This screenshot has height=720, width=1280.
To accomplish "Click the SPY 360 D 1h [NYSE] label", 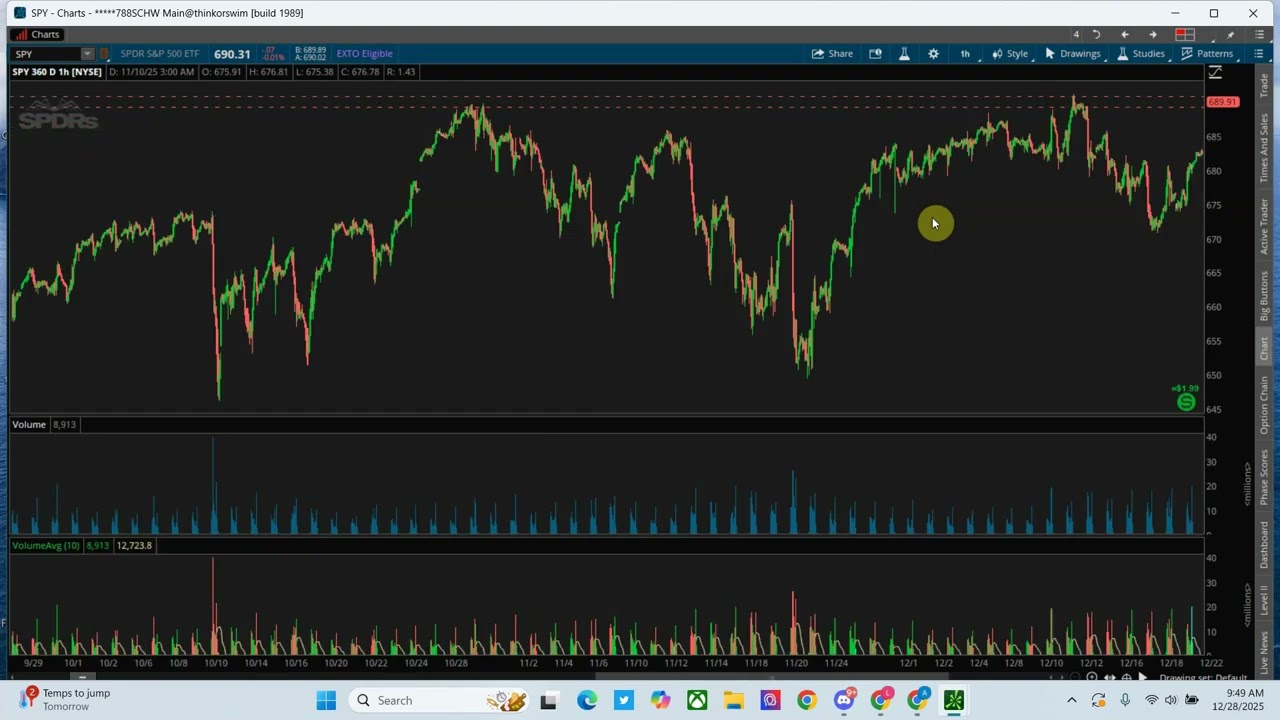I will tap(57, 72).
